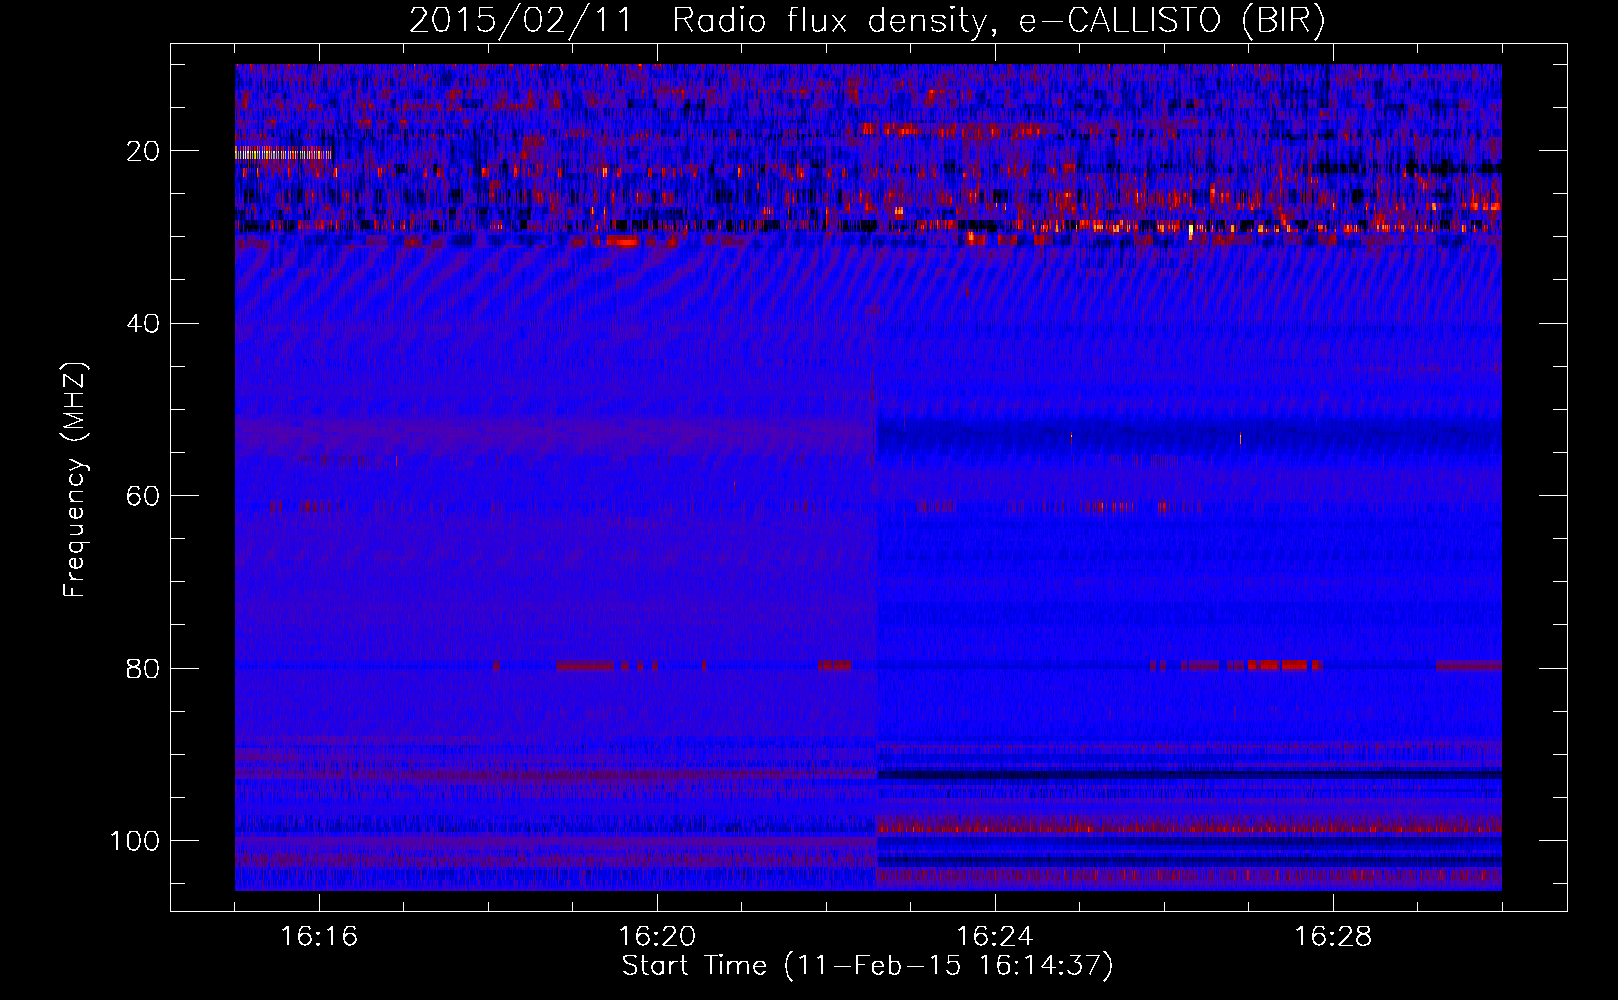Click the 100 frequency tick label
1618x1000 pixels.
pos(135,841)
